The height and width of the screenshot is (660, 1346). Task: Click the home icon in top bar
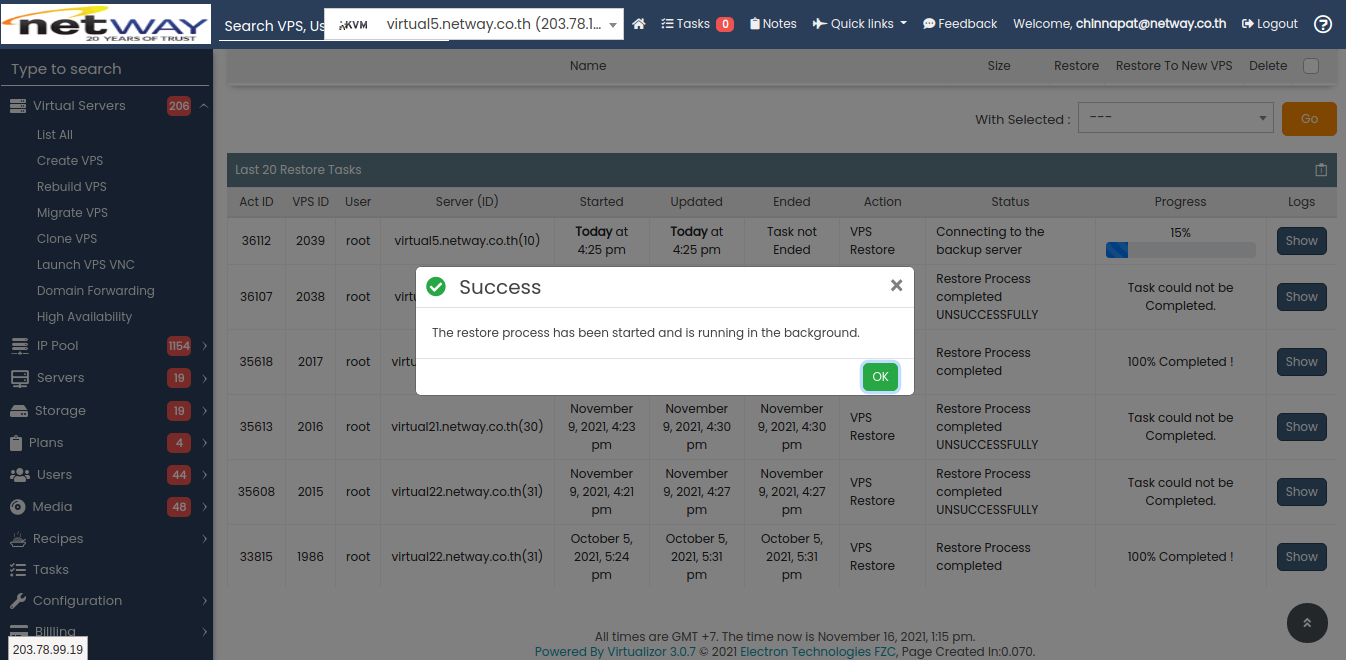(x=639, y=24)
